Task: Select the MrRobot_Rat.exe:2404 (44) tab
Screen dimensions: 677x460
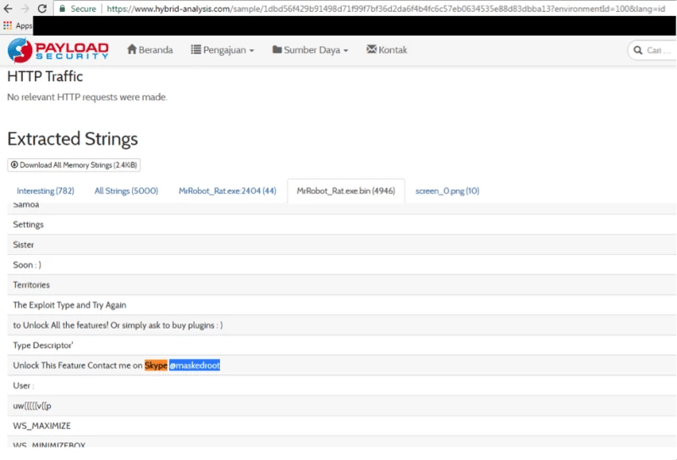Action: (x=227, y=191)
